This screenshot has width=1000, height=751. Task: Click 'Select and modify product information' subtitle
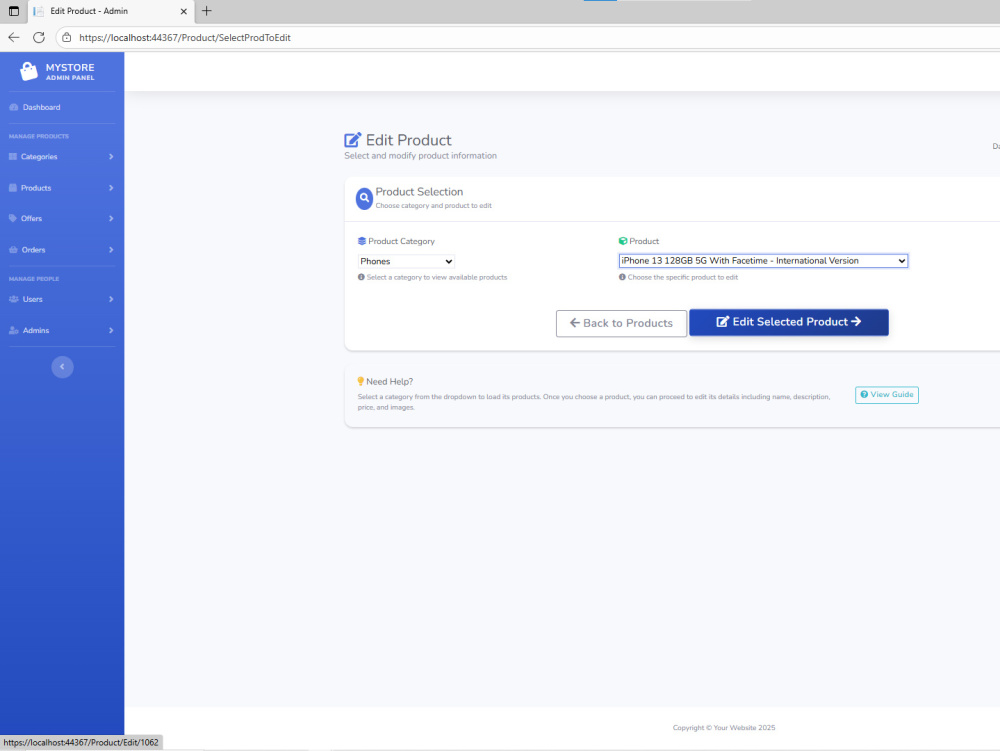(420, 156)
